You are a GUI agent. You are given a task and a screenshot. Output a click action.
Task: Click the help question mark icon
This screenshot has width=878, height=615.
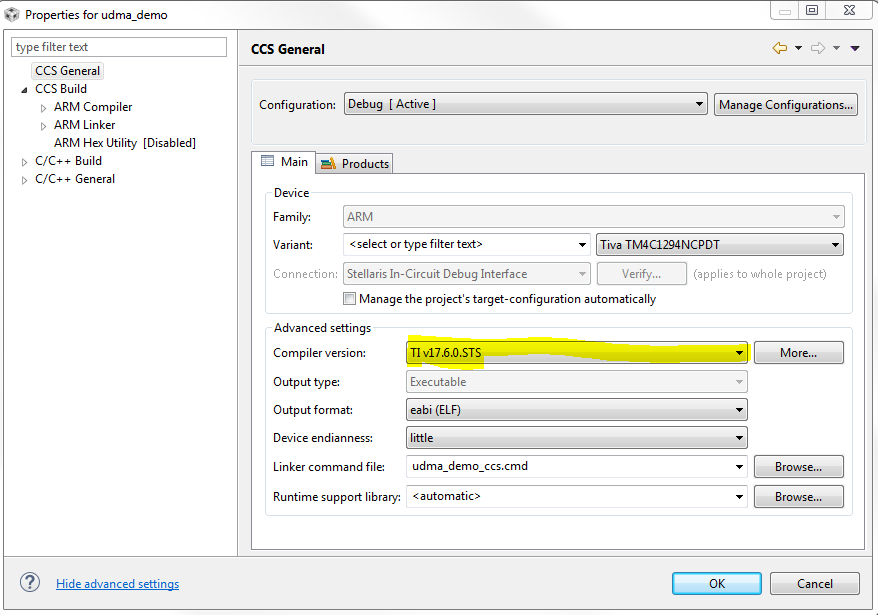[x=30, y=583]
